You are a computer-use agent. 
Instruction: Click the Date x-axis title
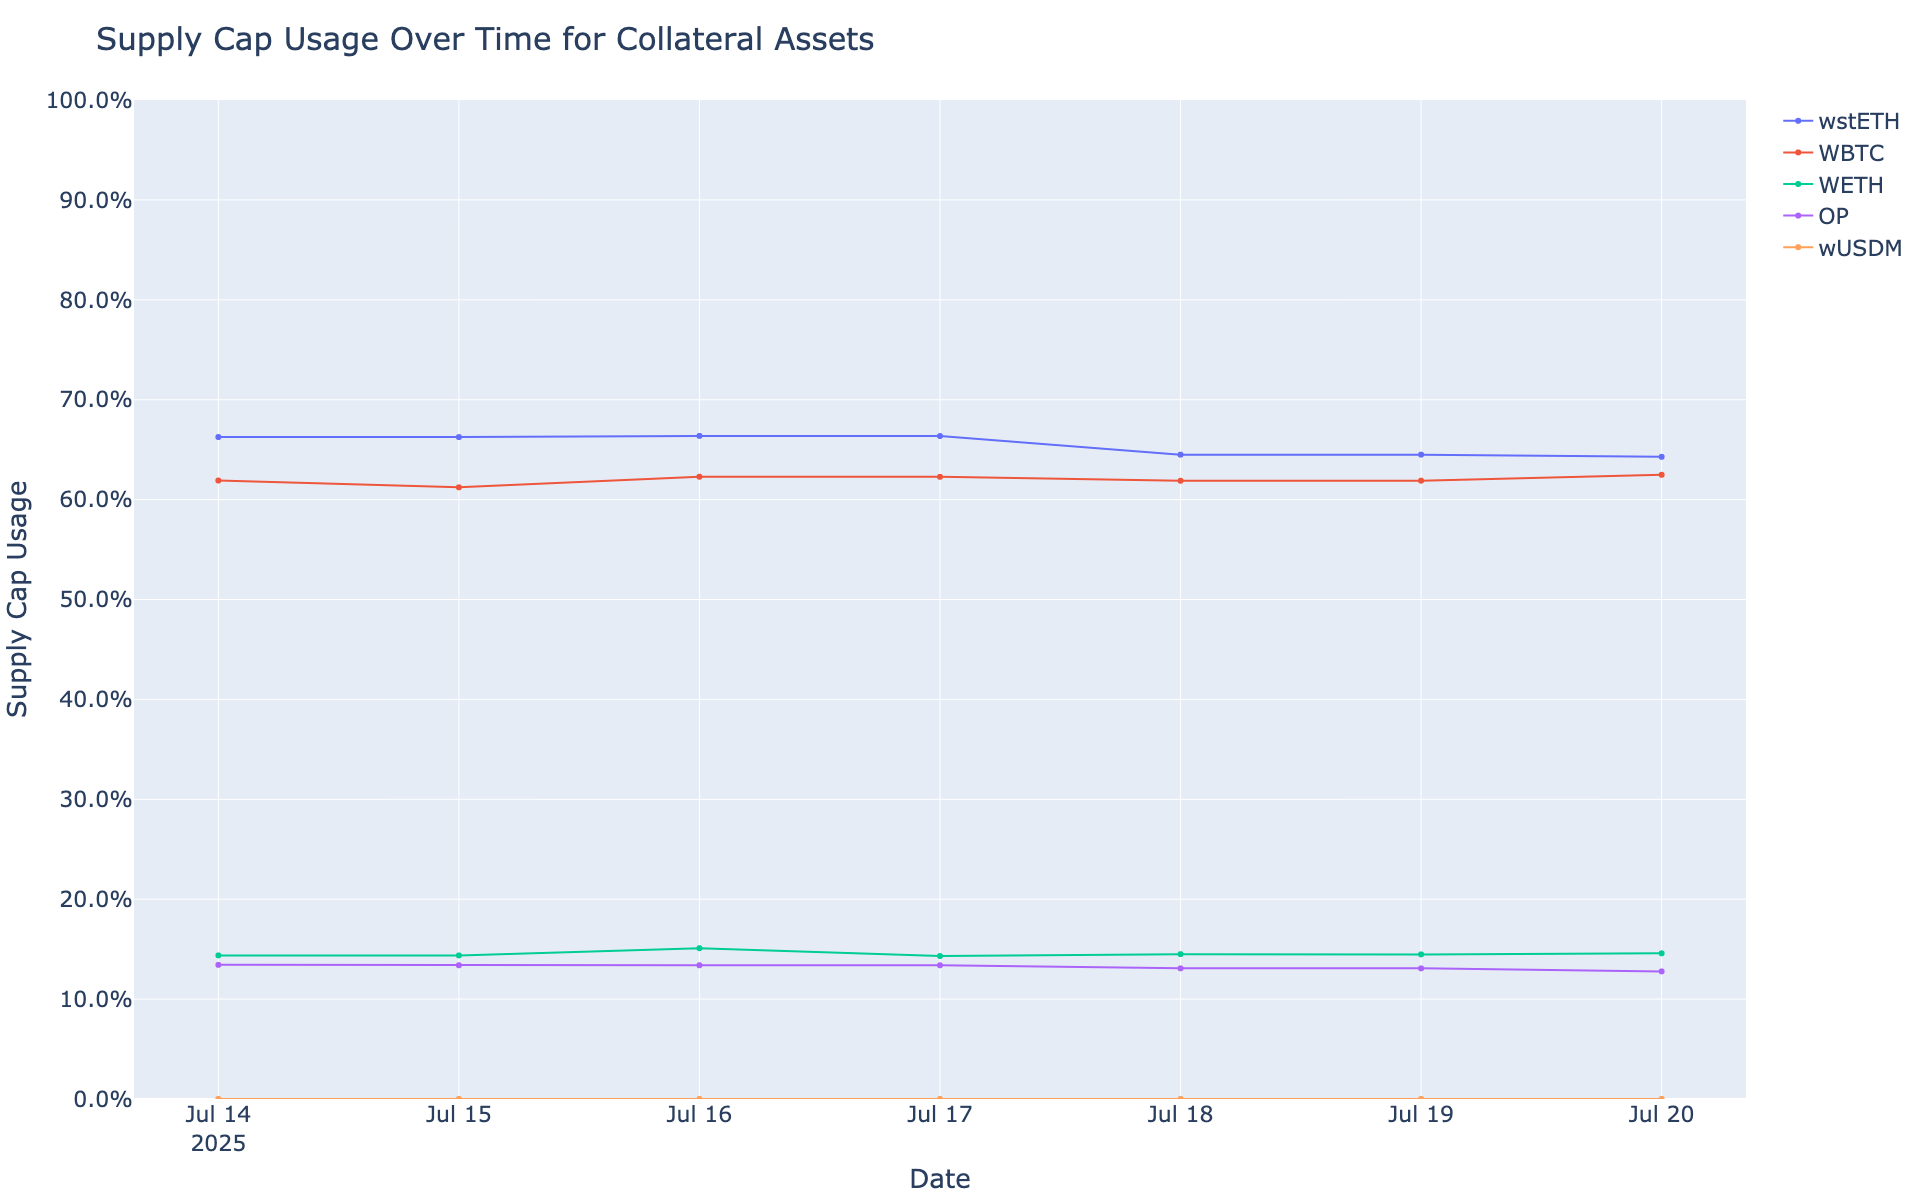click(x=939, y=1179)
